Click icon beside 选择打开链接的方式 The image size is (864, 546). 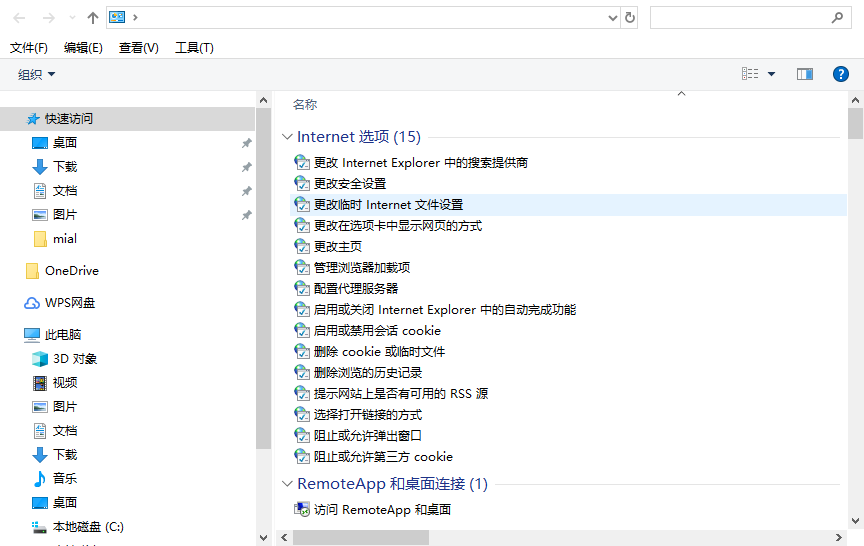pos(302,414)
